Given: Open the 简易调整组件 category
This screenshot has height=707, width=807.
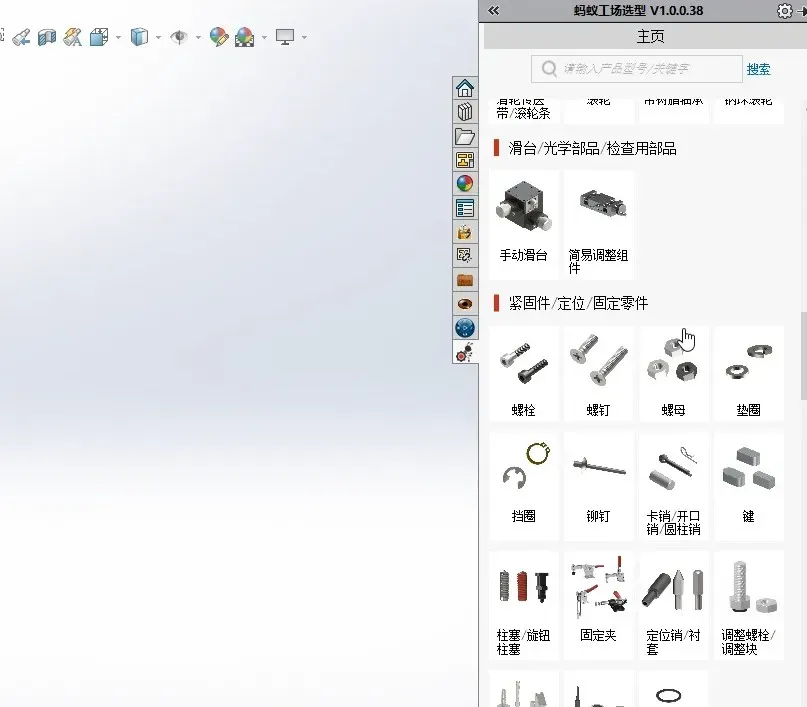Looking at the screenshot, I should [599, 225].
